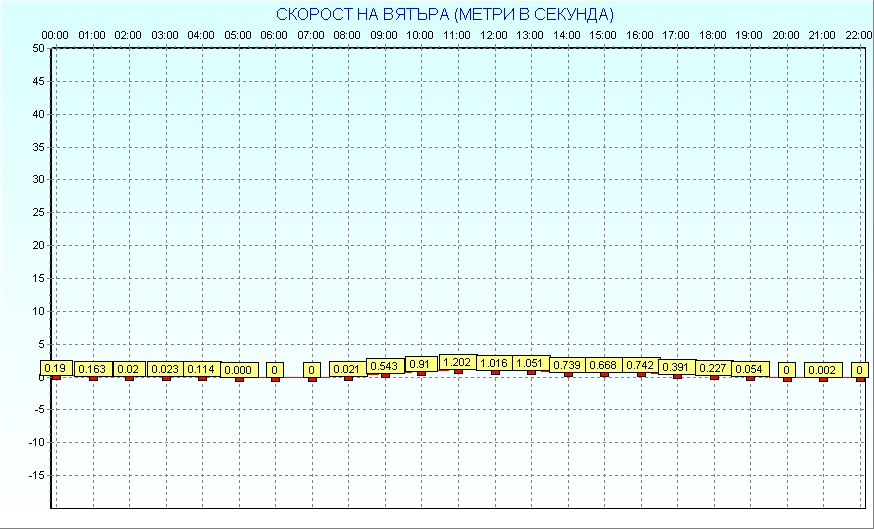Viewport: 874px width, 529px height.
Task: Select the 0.054 data label
Action: (750, 369)
